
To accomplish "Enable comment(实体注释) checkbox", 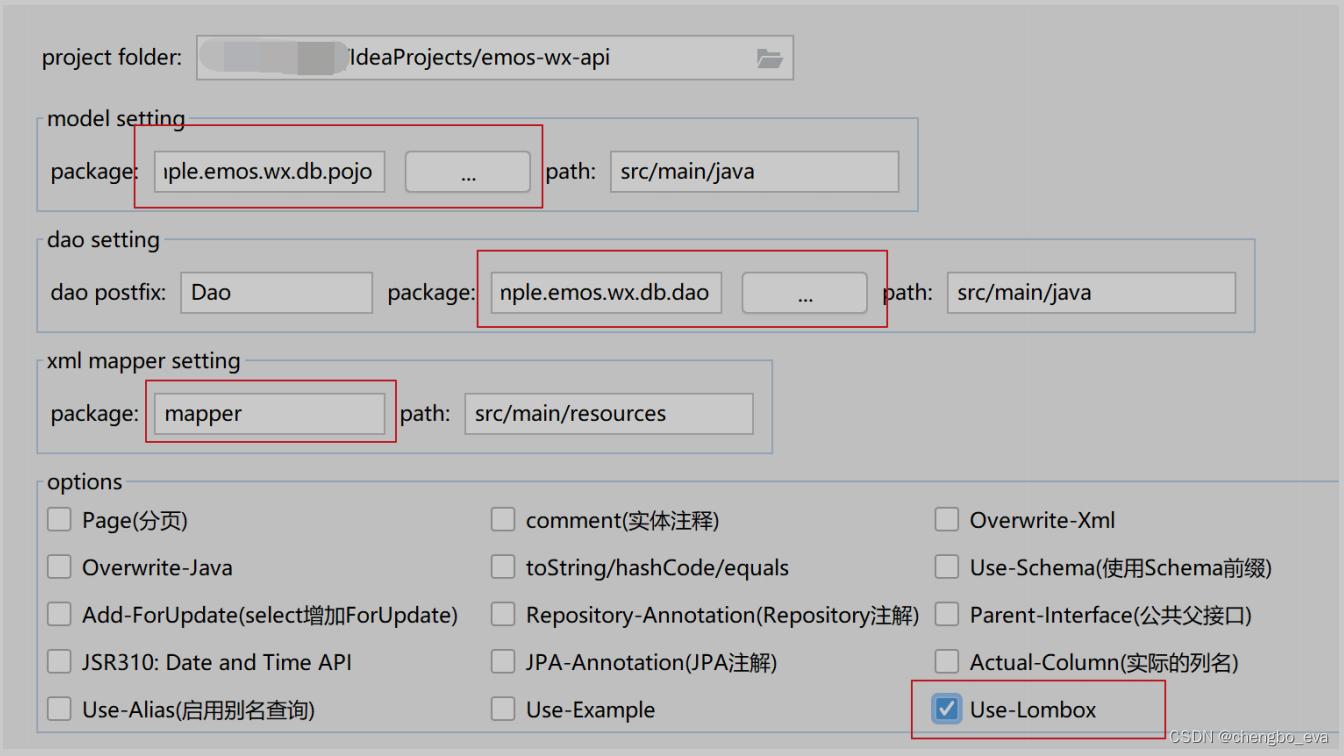I will pos(503,520).
